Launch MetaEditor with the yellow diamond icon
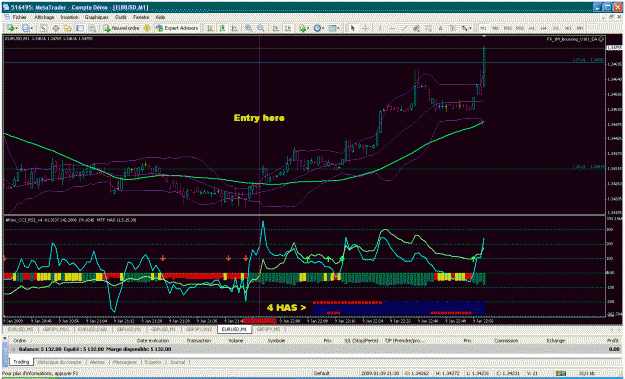This screenshot has height=379, width=625. (x=147, y=28)
